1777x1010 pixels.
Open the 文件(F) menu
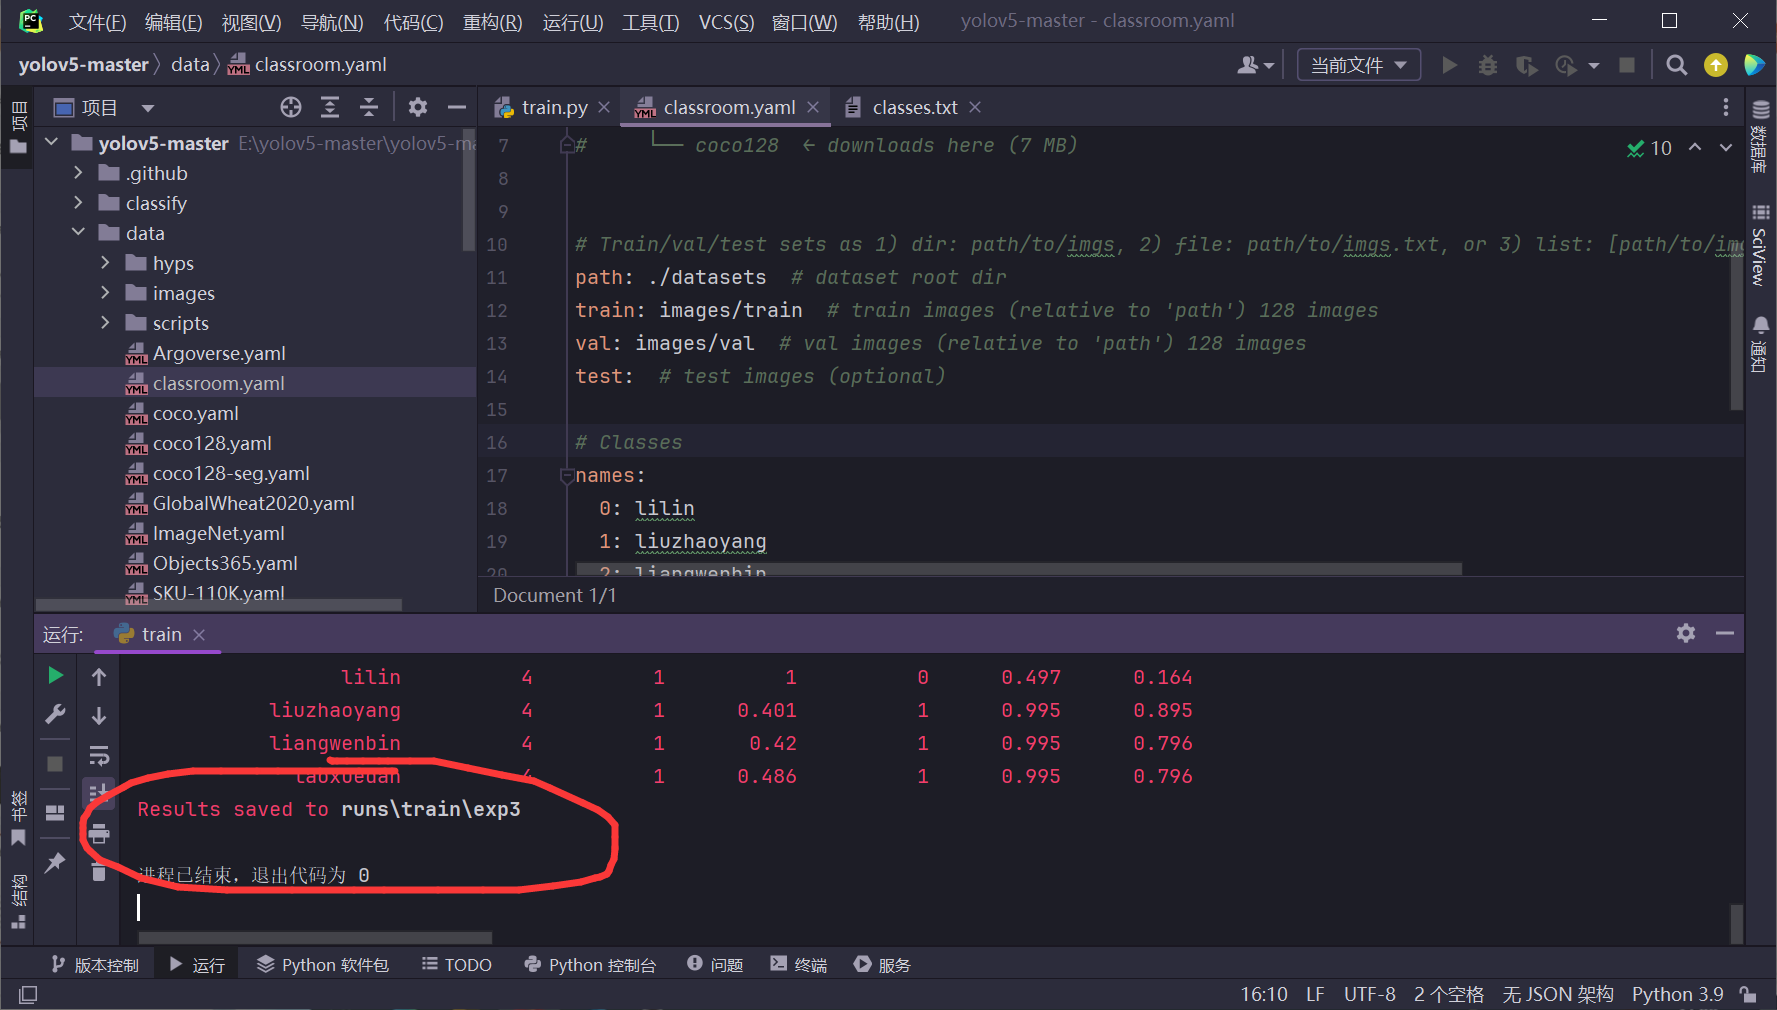(97, 22)
